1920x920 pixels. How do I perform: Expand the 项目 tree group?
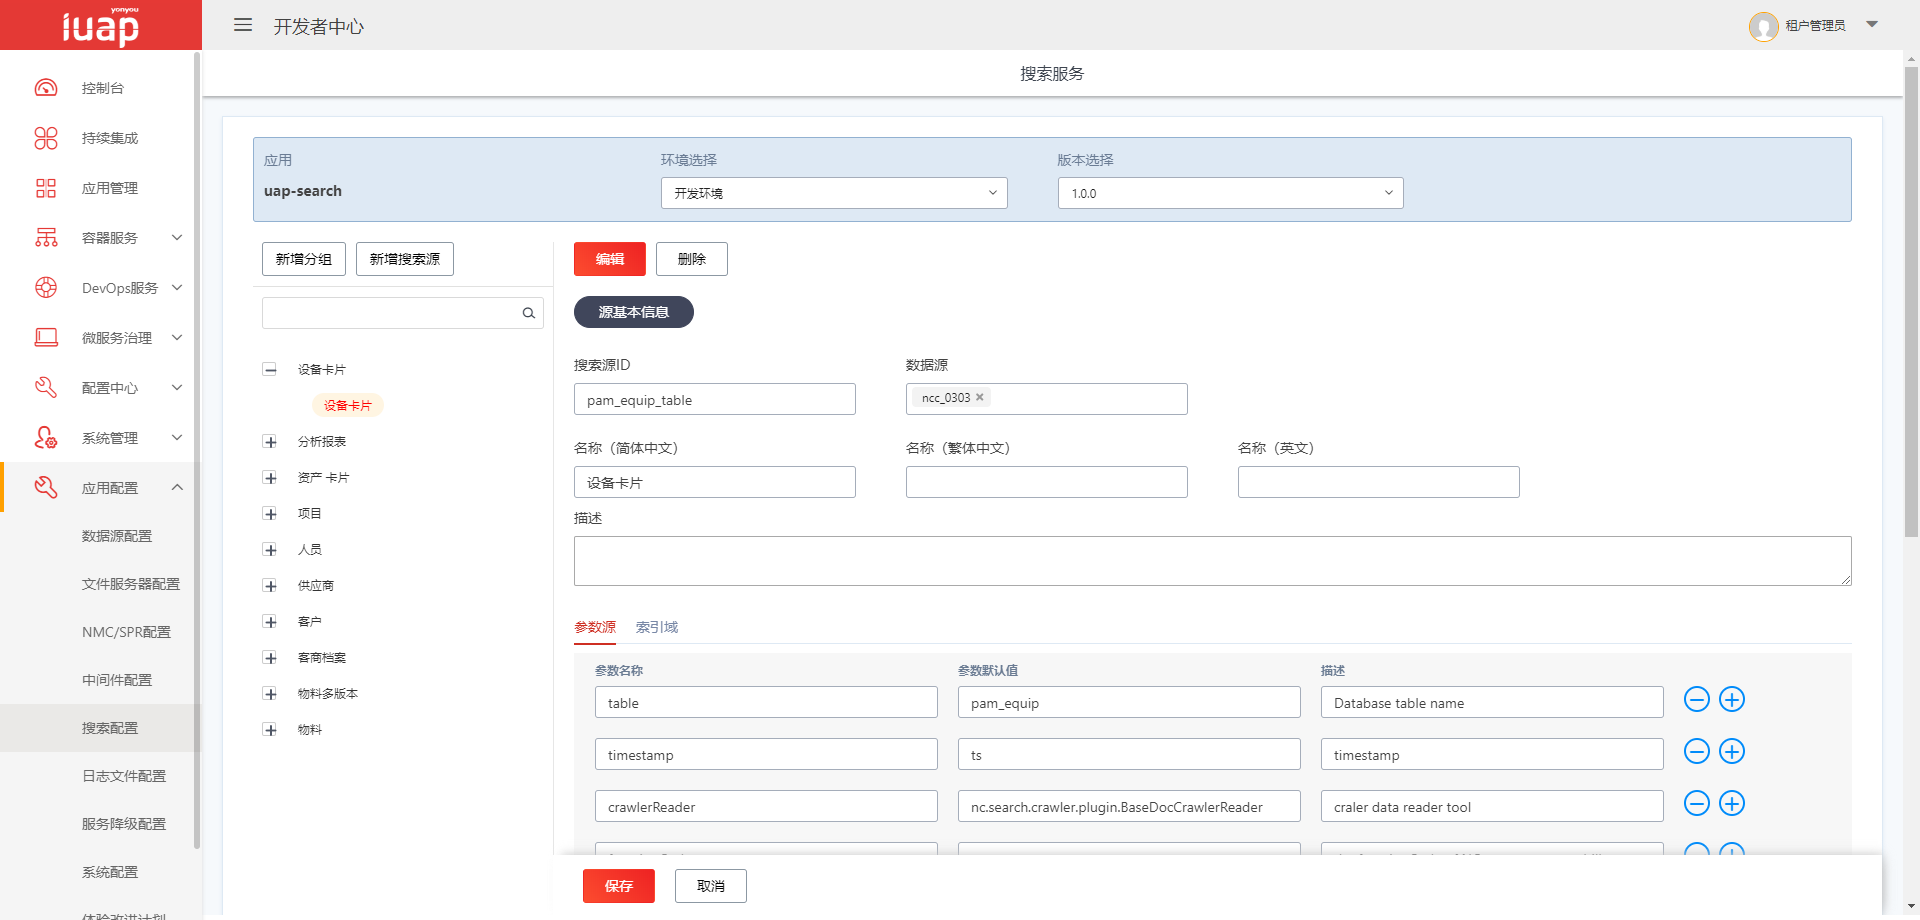(270, 513)
